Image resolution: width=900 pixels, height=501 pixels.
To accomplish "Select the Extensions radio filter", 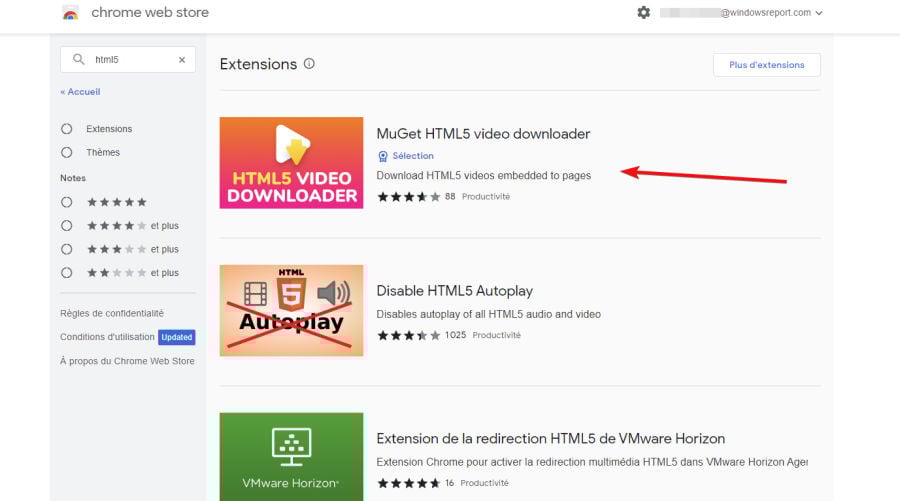I will [x=67, y=129].
